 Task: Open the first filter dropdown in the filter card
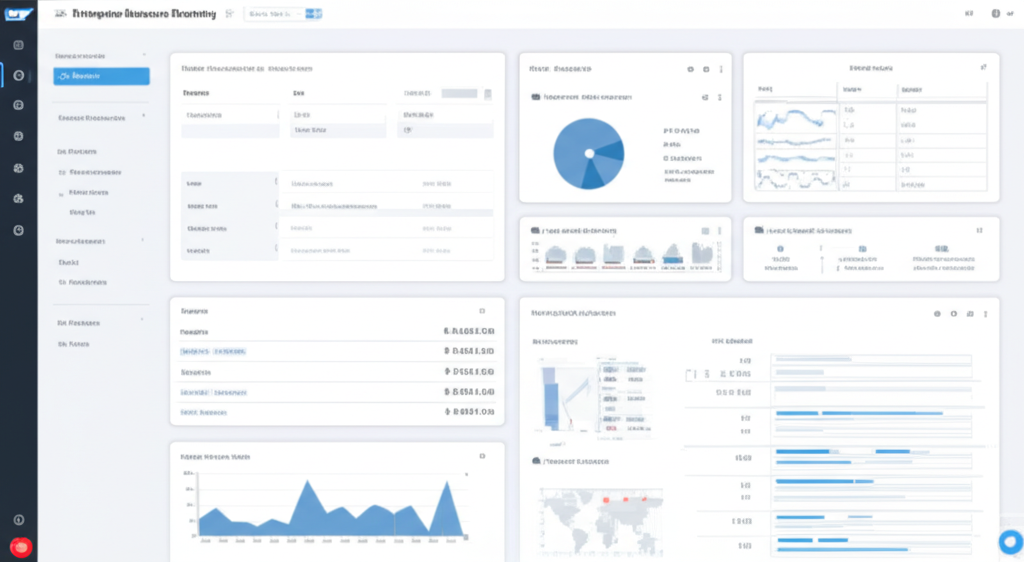point(231,115)
